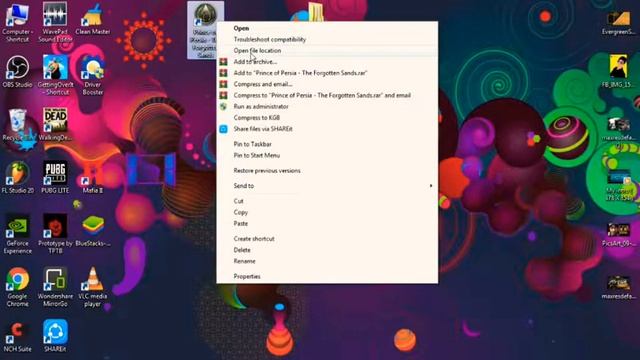Image resolution: width=640 pixels, height=360 pixels.
Task: Select GettingOverIt Shortcut desktop icon
Action: click(x=55, y=75)
